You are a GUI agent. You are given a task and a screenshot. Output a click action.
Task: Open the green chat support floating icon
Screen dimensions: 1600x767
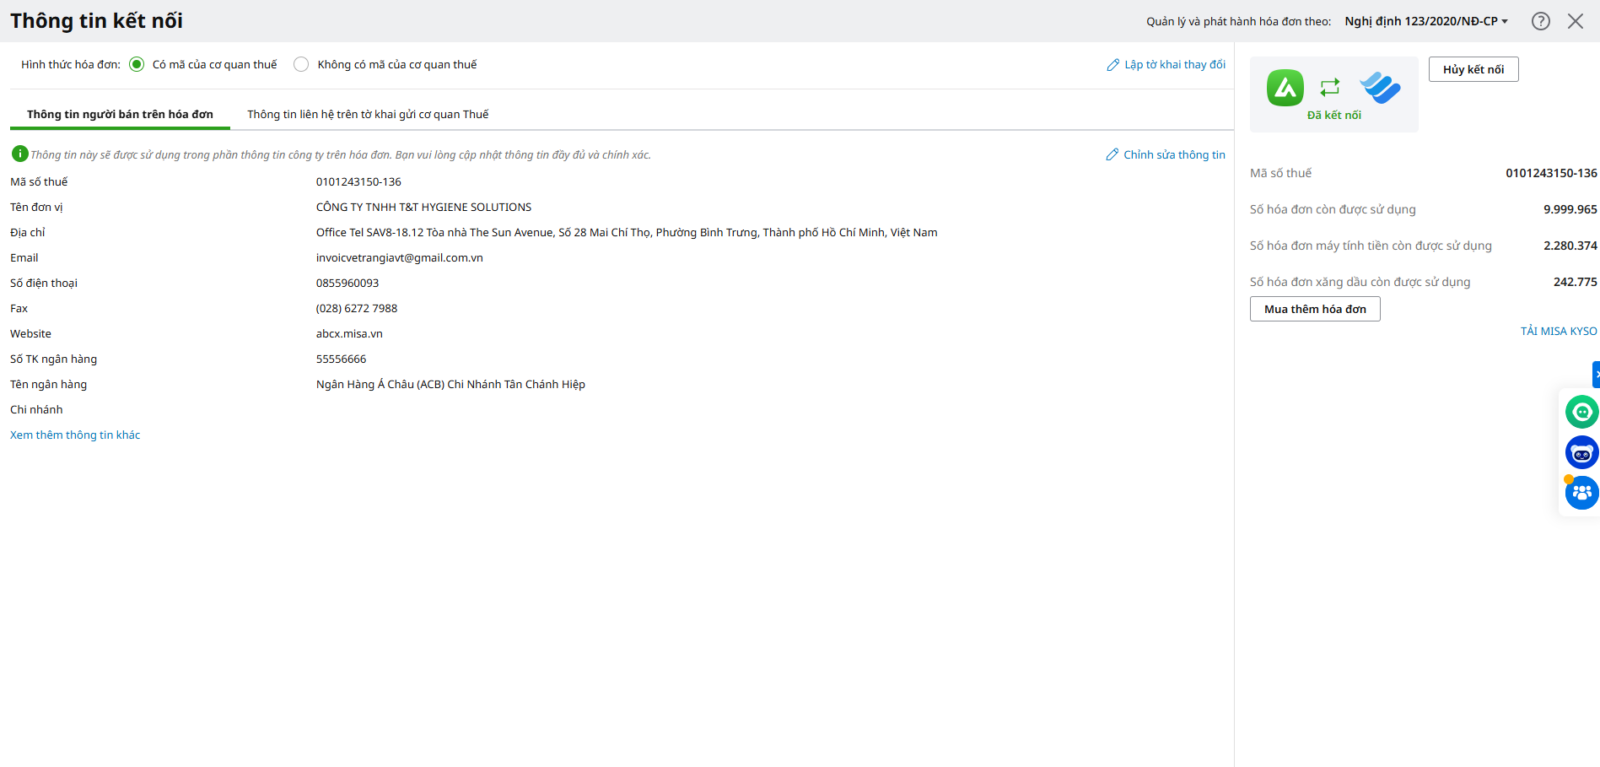[1581, 412]
